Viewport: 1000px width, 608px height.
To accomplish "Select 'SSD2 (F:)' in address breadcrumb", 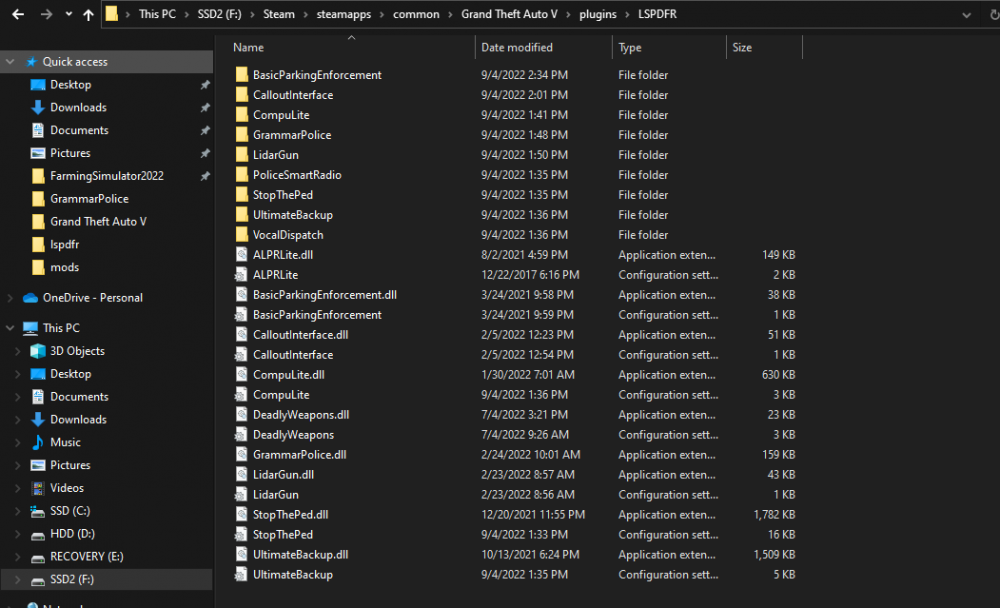I will (219, 14).
